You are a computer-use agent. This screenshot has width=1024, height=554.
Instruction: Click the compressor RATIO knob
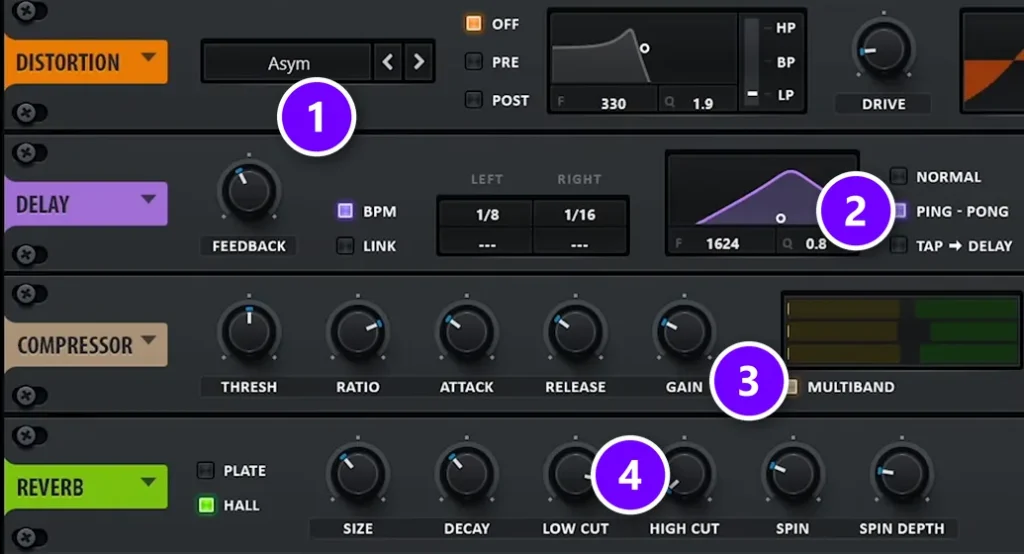pos(358,332)
